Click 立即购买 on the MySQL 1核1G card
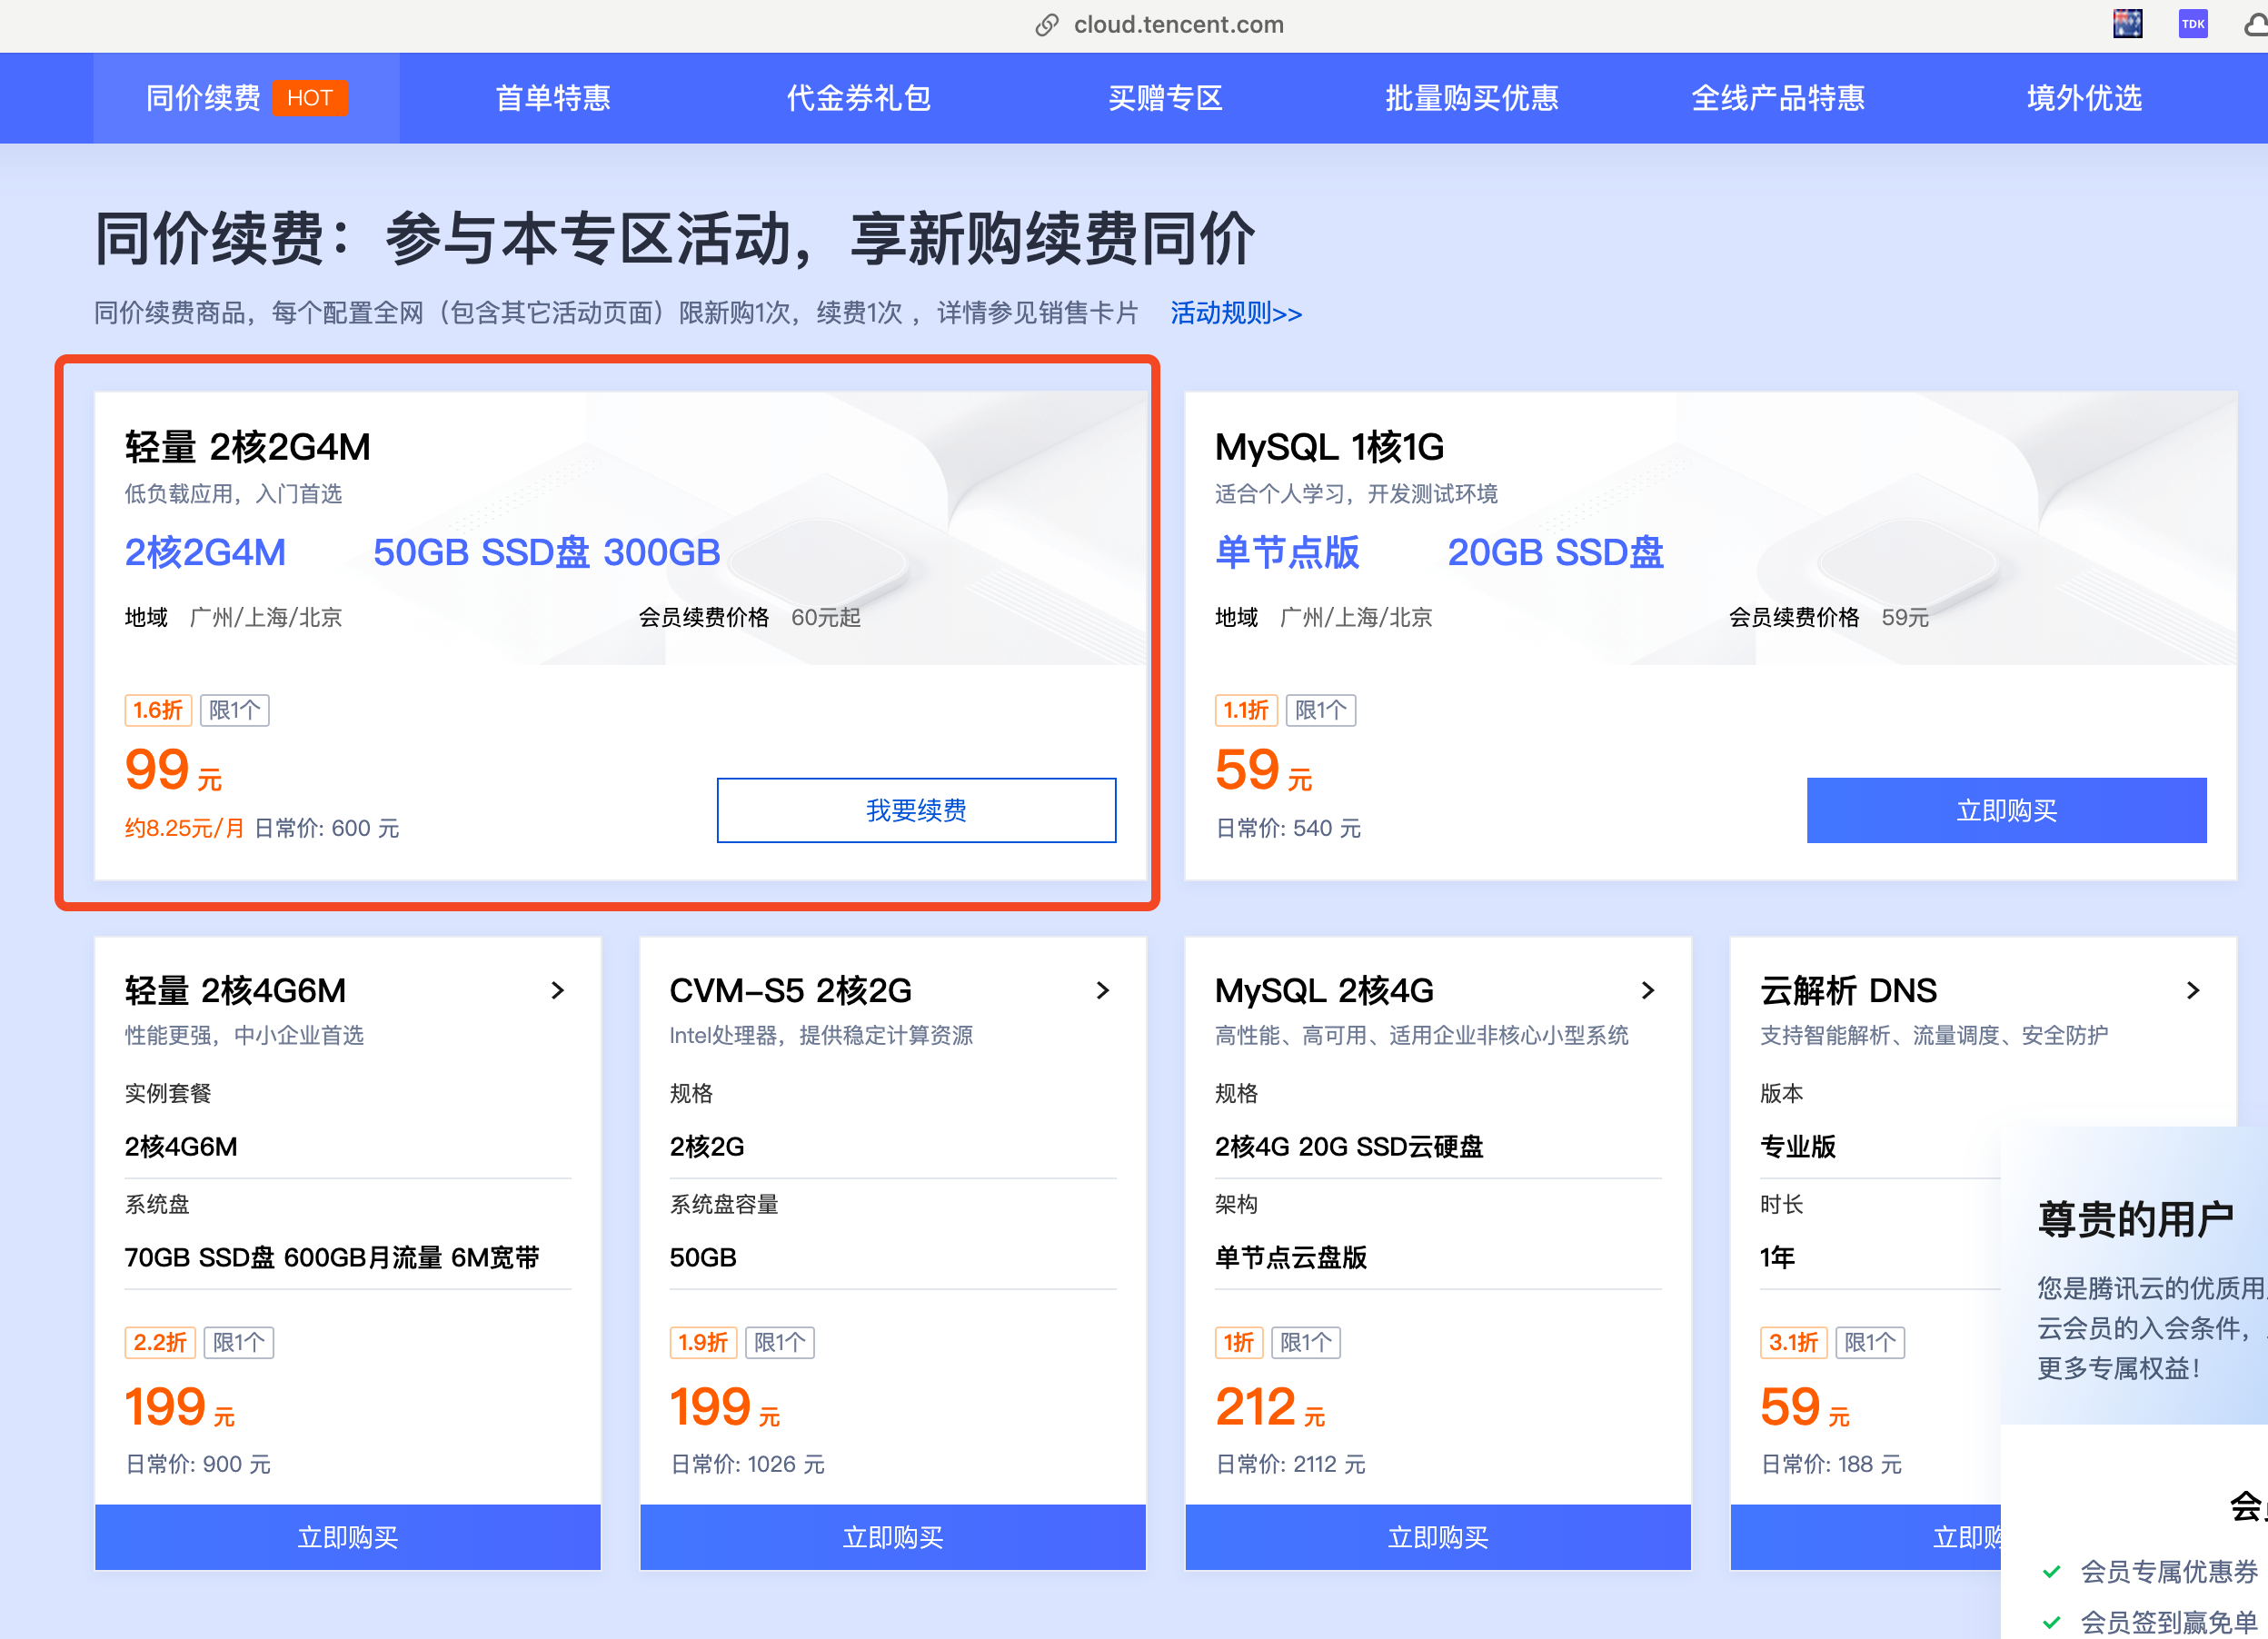The width and height of the screenshot is (2268, 1639). point(2006,810)
